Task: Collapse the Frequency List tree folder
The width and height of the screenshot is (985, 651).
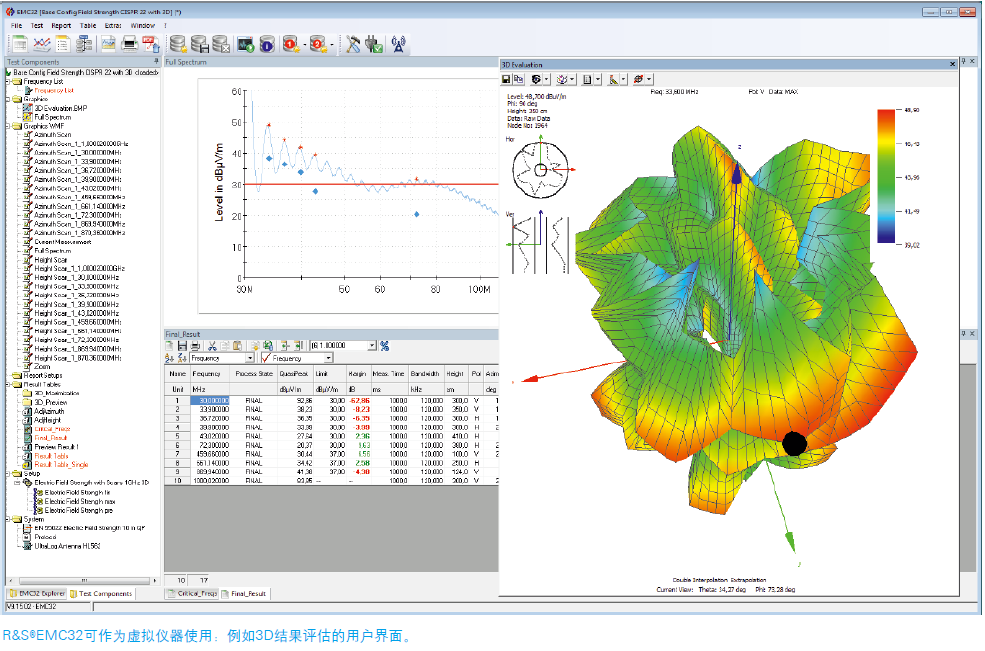Action: point(8,82)
